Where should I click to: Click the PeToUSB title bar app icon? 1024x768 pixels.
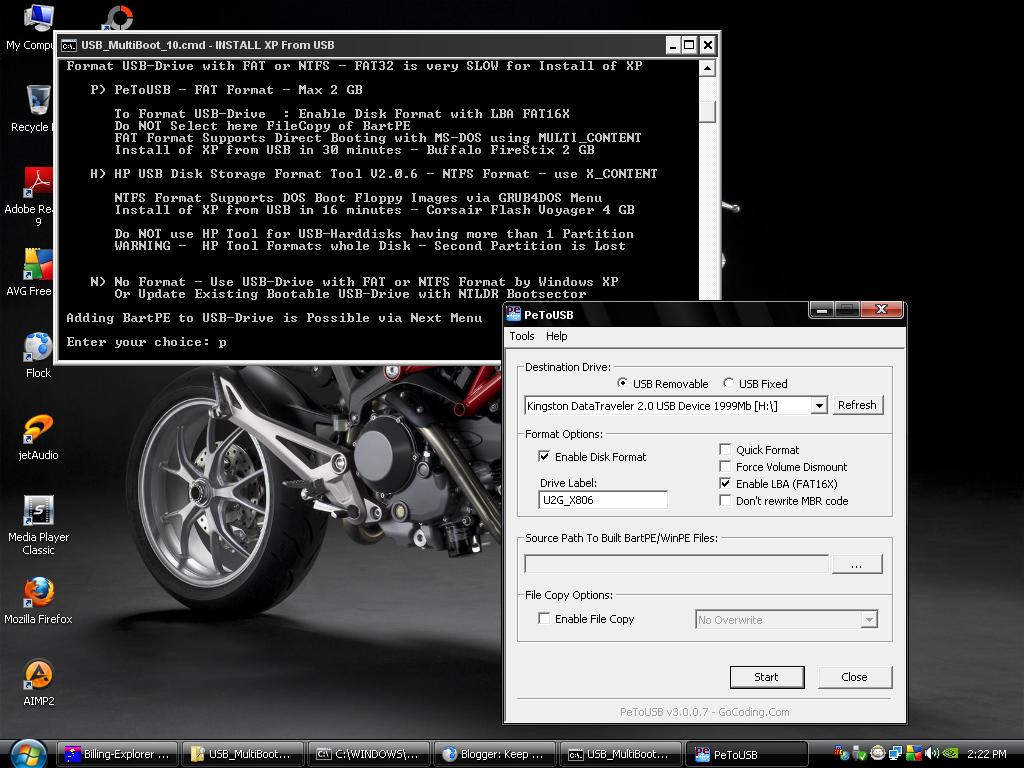point(513,314)
